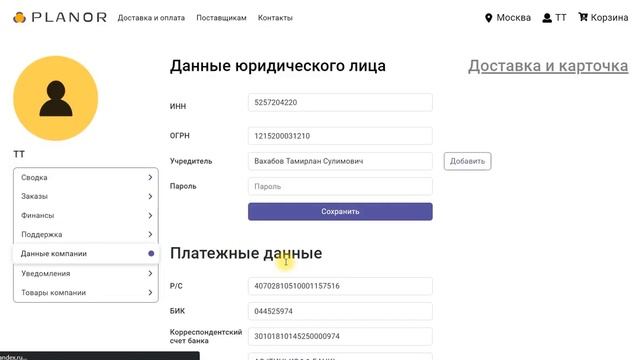
Task: Open Контакты page
Action: pyautogui.click(x=275, y=18)
